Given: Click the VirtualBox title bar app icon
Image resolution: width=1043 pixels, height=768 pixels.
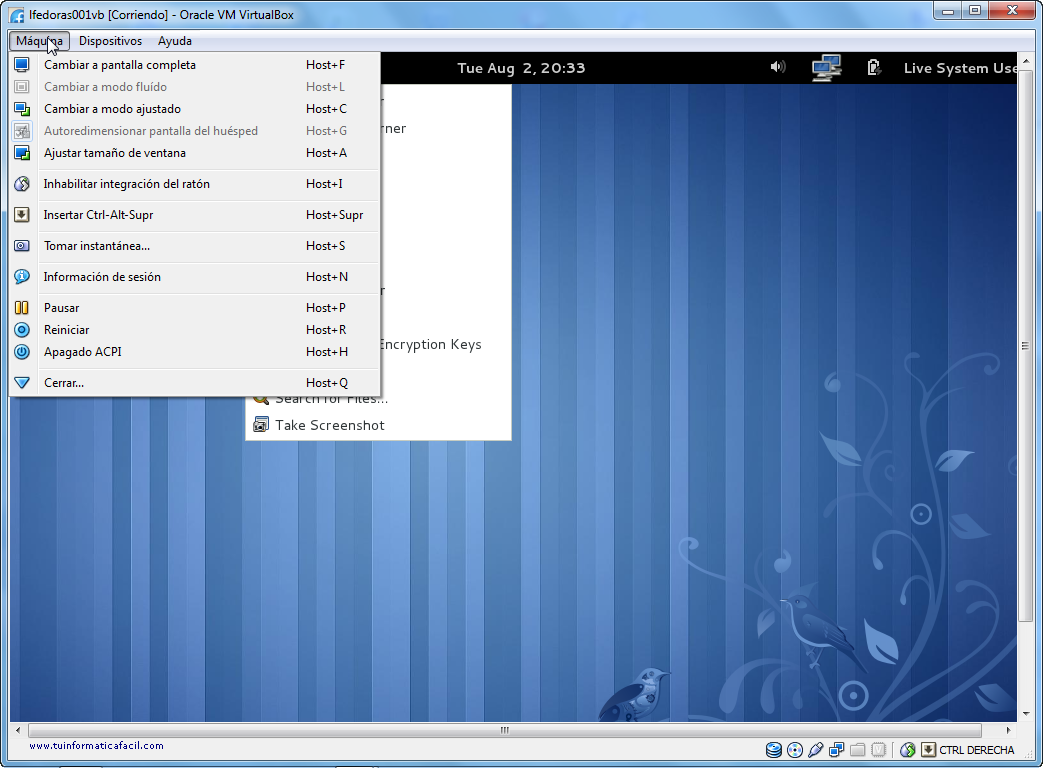Looking at the screenshot, I should tap(17, 15).
